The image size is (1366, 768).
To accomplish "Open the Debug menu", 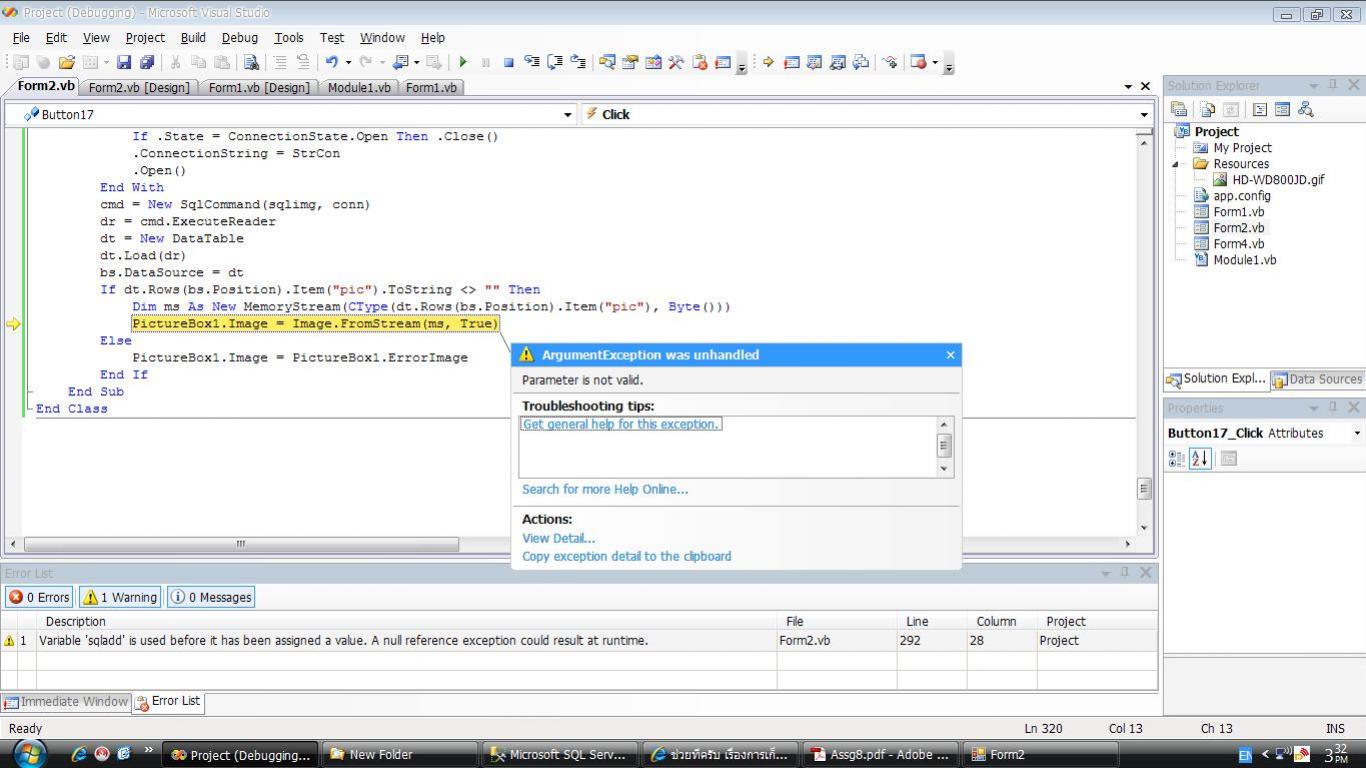I will (x=239, y=37).
